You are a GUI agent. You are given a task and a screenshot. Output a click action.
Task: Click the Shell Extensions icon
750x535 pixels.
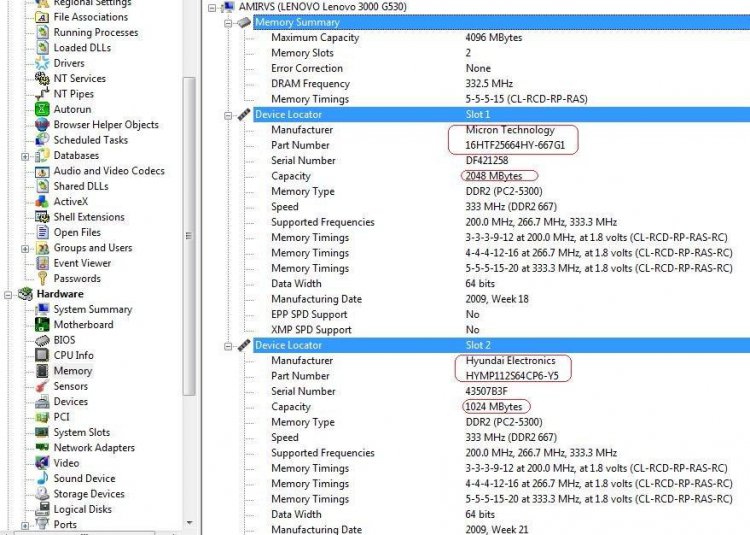click(42, 217)
